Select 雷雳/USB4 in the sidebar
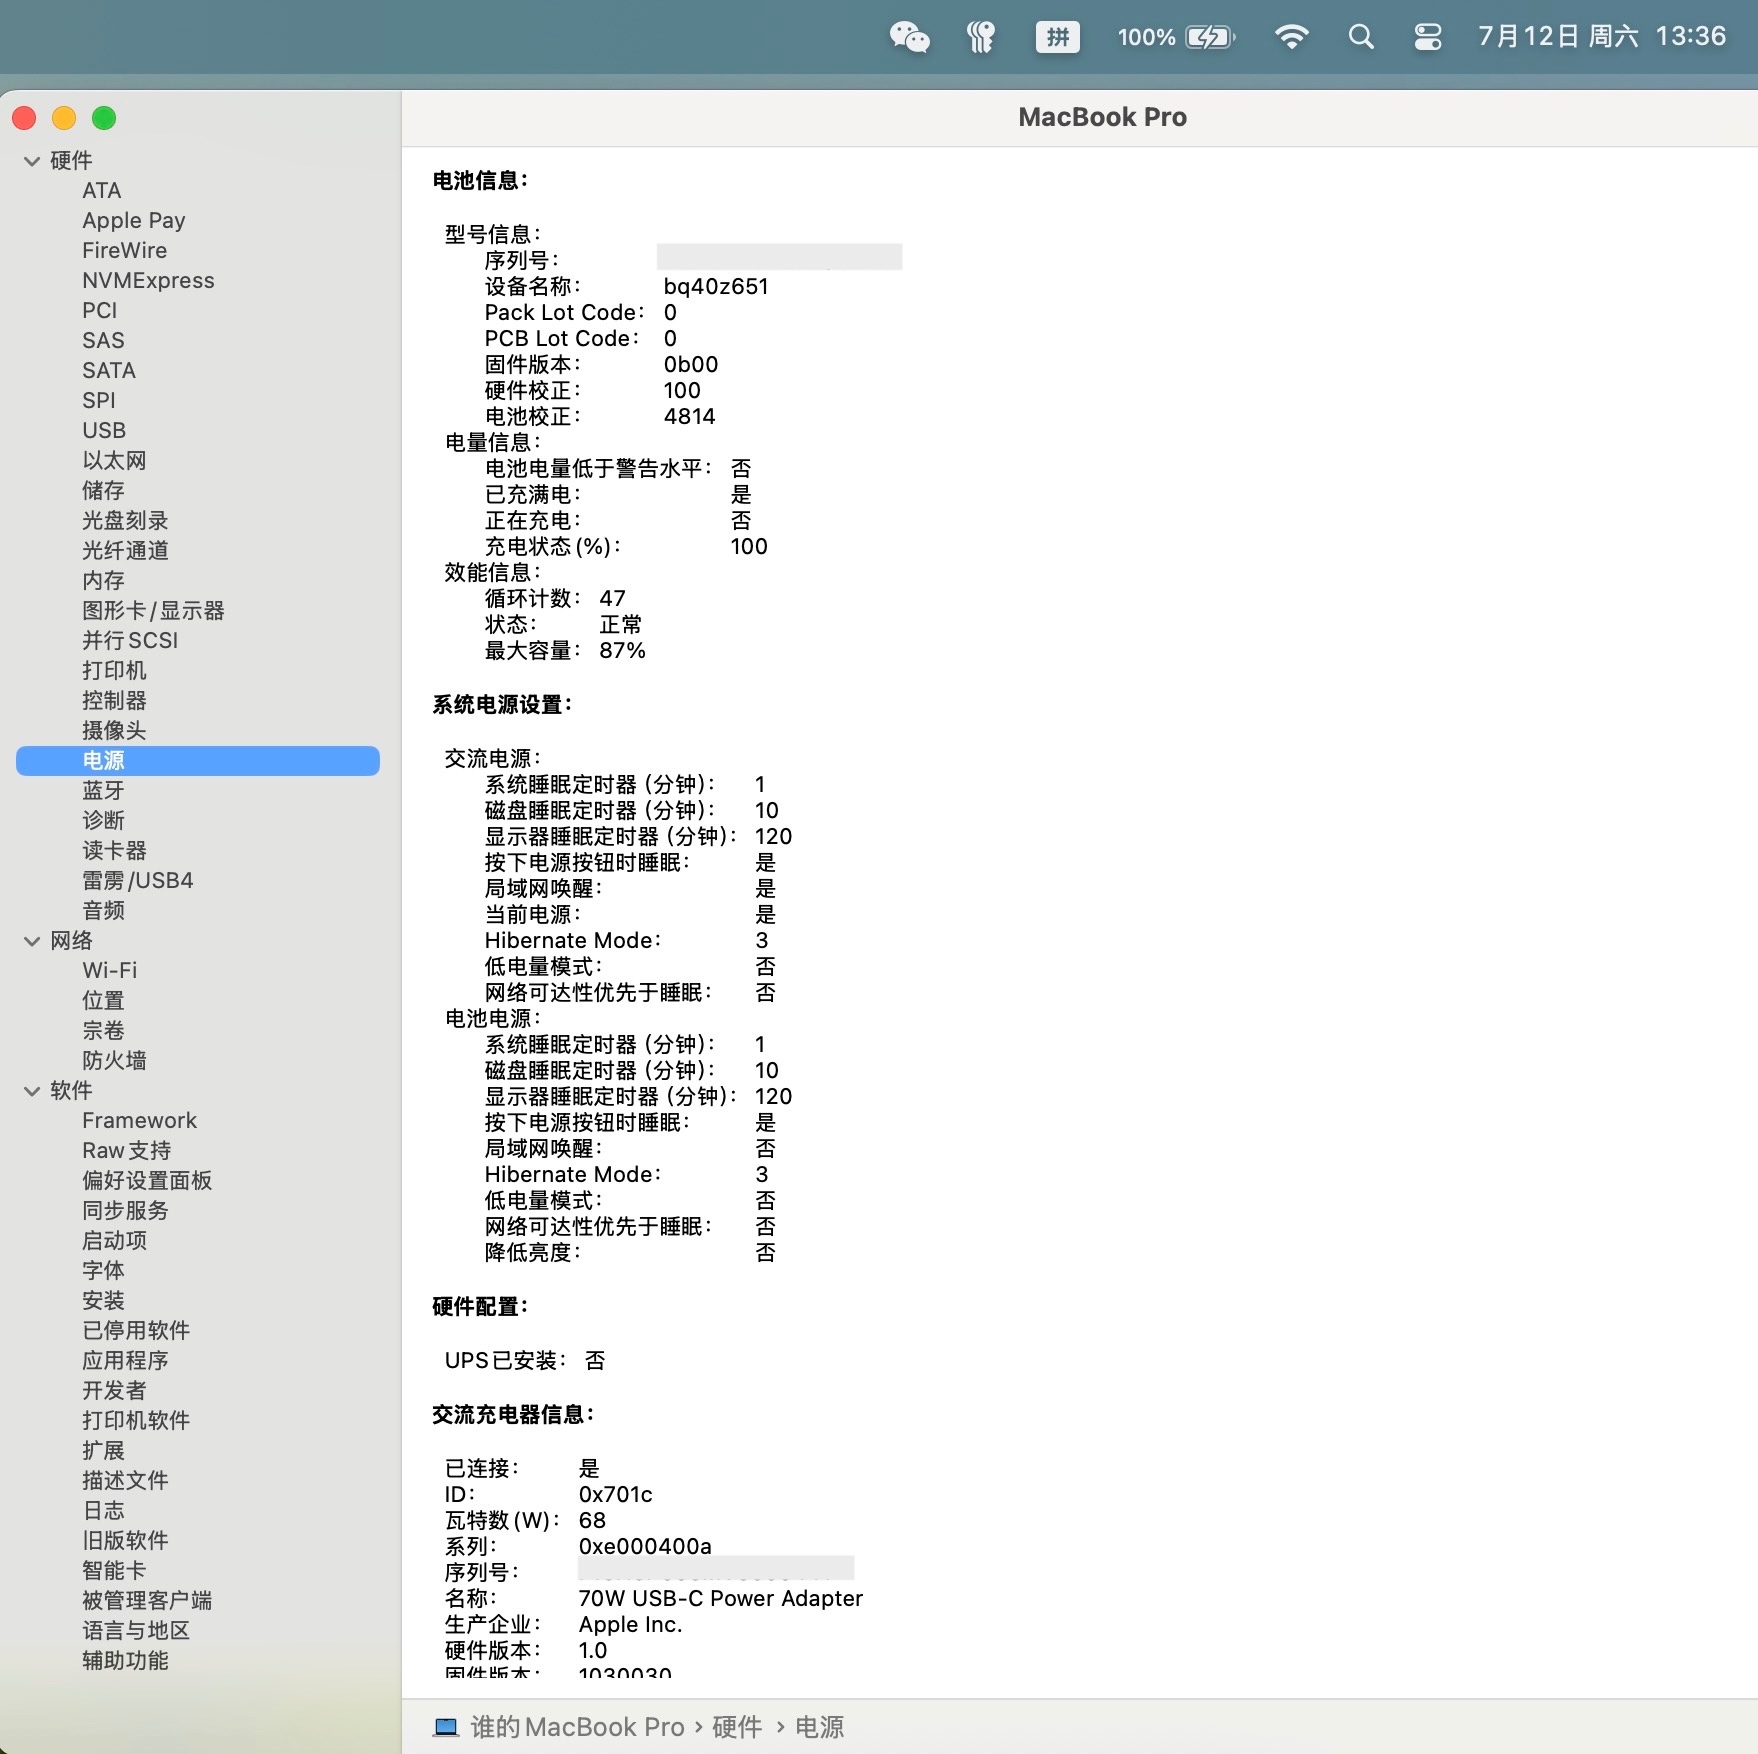The height and width of the screenshot is (1754, 1758). (137, 880)
